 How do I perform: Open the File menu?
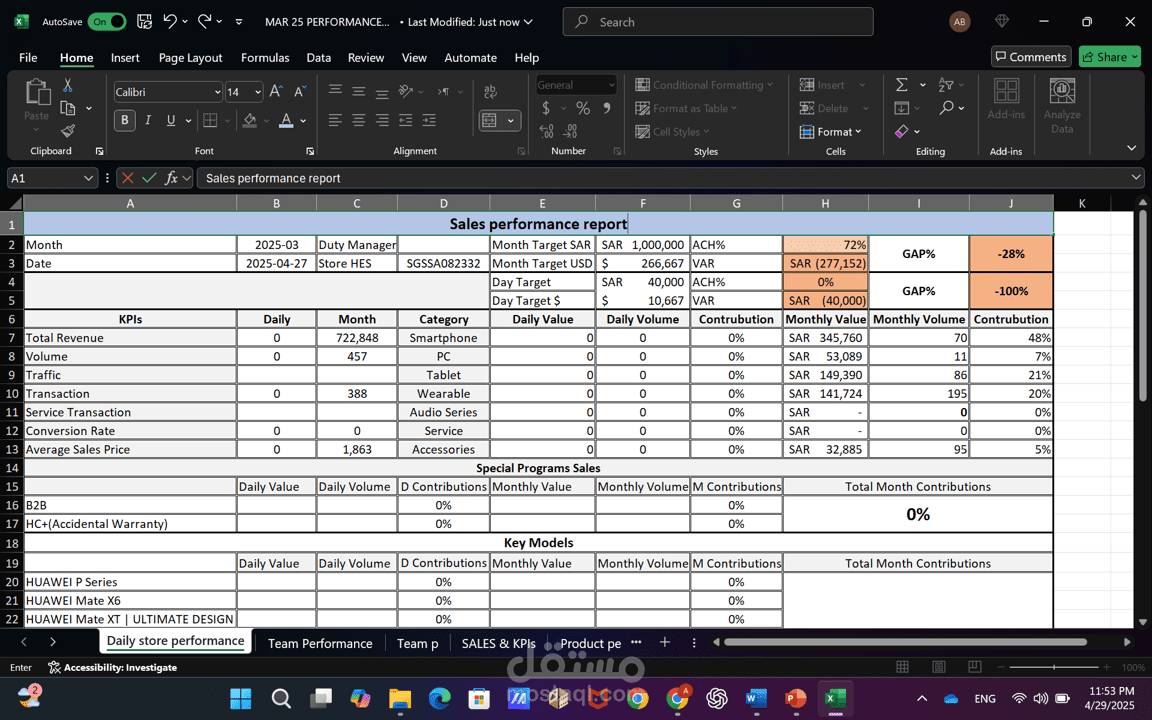29,57
